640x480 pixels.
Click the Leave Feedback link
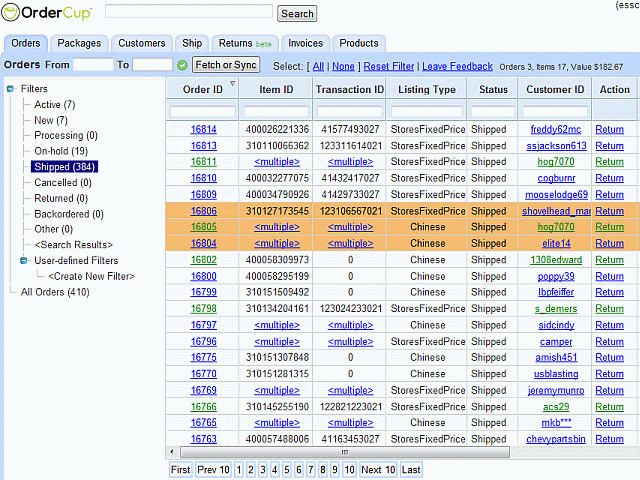pyautogui.click(x=457, y=66)
